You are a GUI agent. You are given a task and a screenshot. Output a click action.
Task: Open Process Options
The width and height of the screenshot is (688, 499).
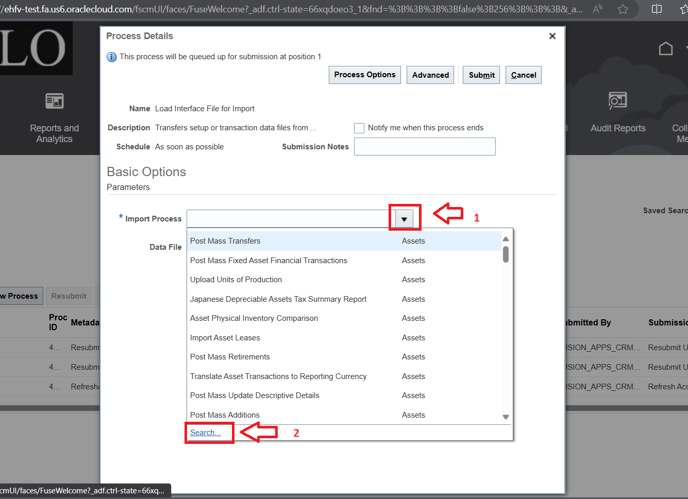pos(365,75)
